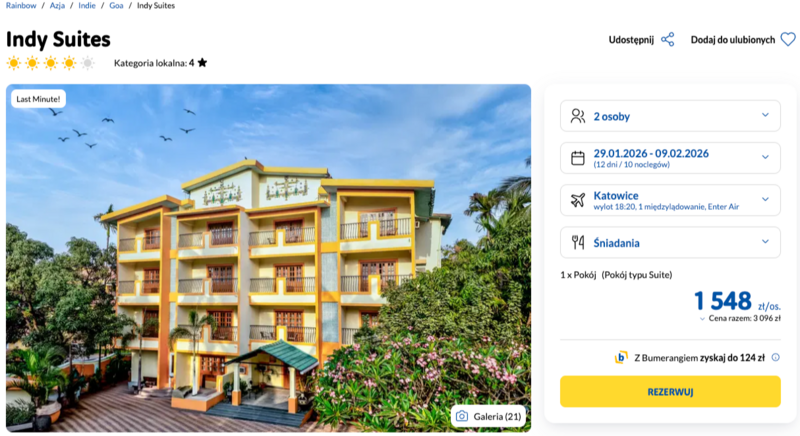Viewport: 800px width, 436px height.
Task: Click the airplane icon beside Katowice
Action: (x=577, y=200)
